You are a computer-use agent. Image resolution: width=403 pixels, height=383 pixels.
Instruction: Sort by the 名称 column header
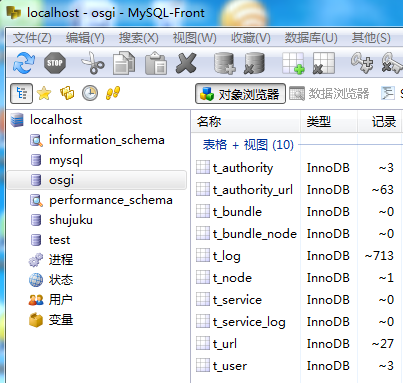click(246, 122)
